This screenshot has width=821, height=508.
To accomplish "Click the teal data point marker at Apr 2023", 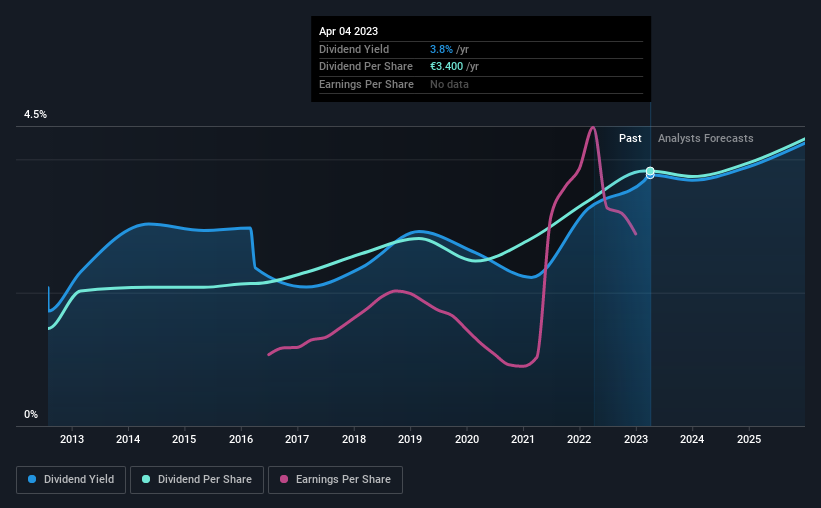I will [x=650, y=171].
